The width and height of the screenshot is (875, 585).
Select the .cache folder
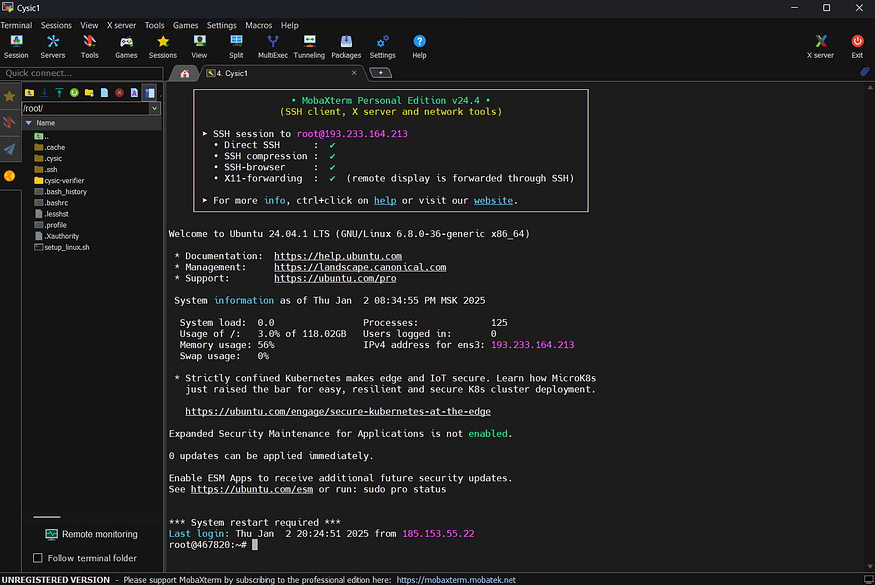coord(50,147)
